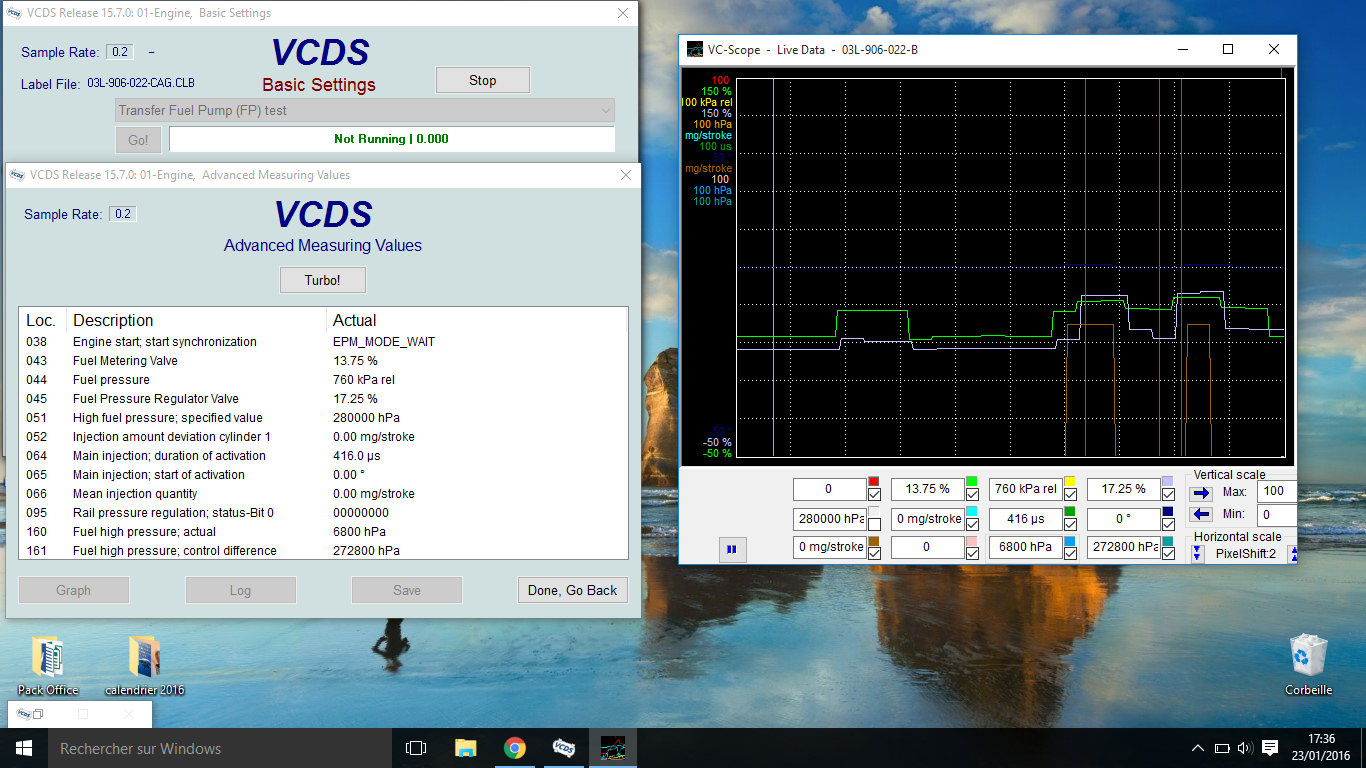This screenshot has height=768, width=1366.
Task: Switch to VCDS via its taskbar icon
Action: tap(564, 748)
